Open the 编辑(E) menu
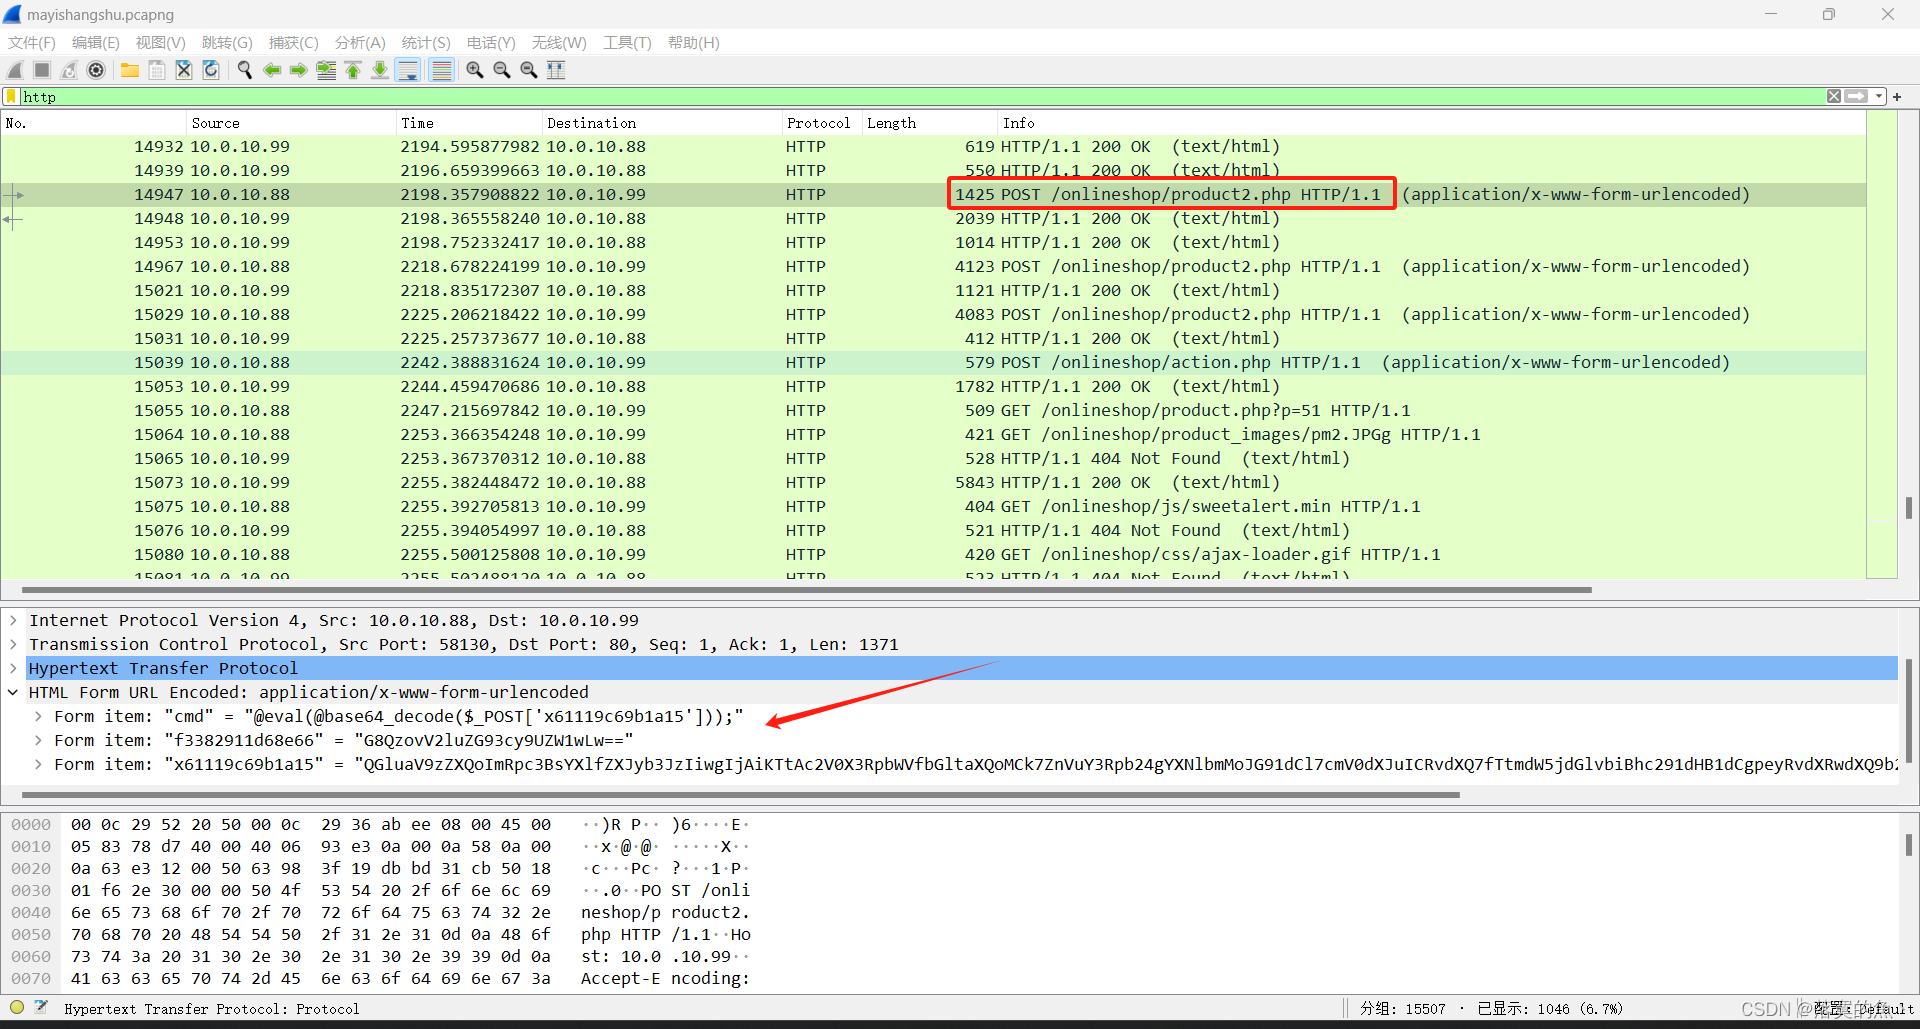This screenshot has width=1920, height=1029. (x=96, y=43)
